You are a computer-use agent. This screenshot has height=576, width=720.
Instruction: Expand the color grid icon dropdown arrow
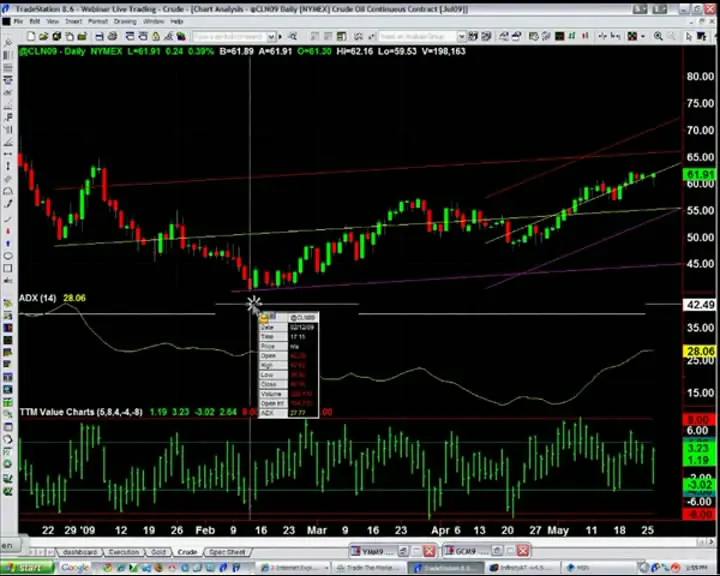643,36
